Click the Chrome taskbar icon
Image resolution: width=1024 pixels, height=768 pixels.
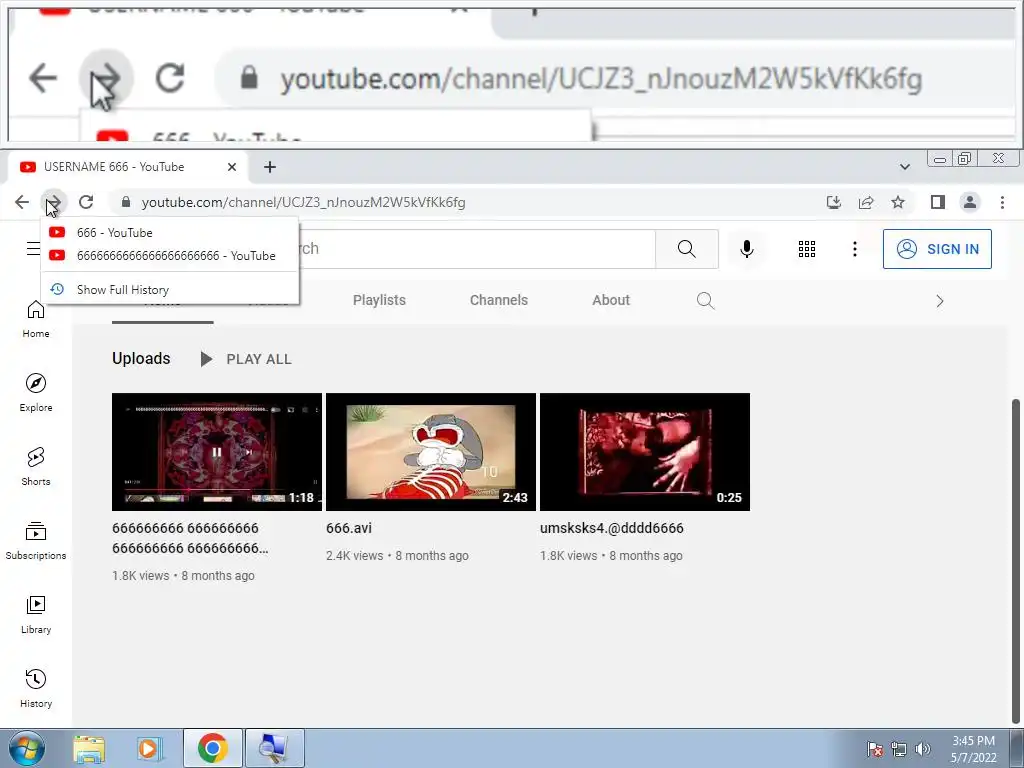(212, 748)
